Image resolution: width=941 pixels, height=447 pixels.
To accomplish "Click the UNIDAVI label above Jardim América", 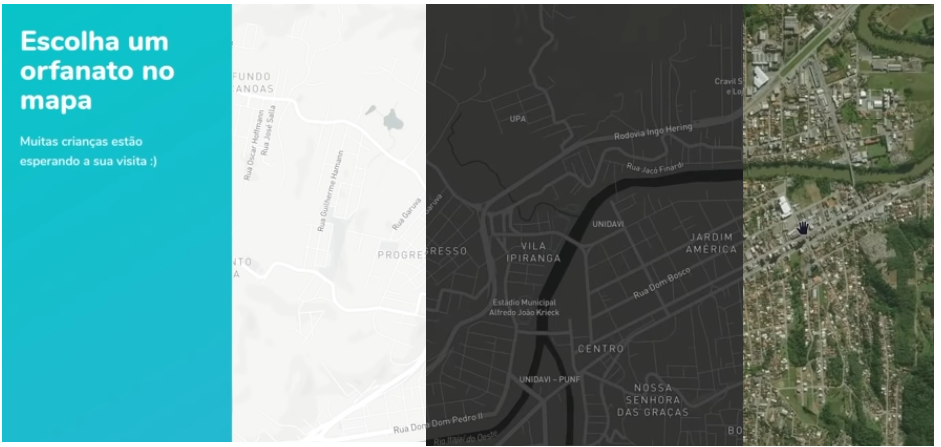I will coord(608,224).
